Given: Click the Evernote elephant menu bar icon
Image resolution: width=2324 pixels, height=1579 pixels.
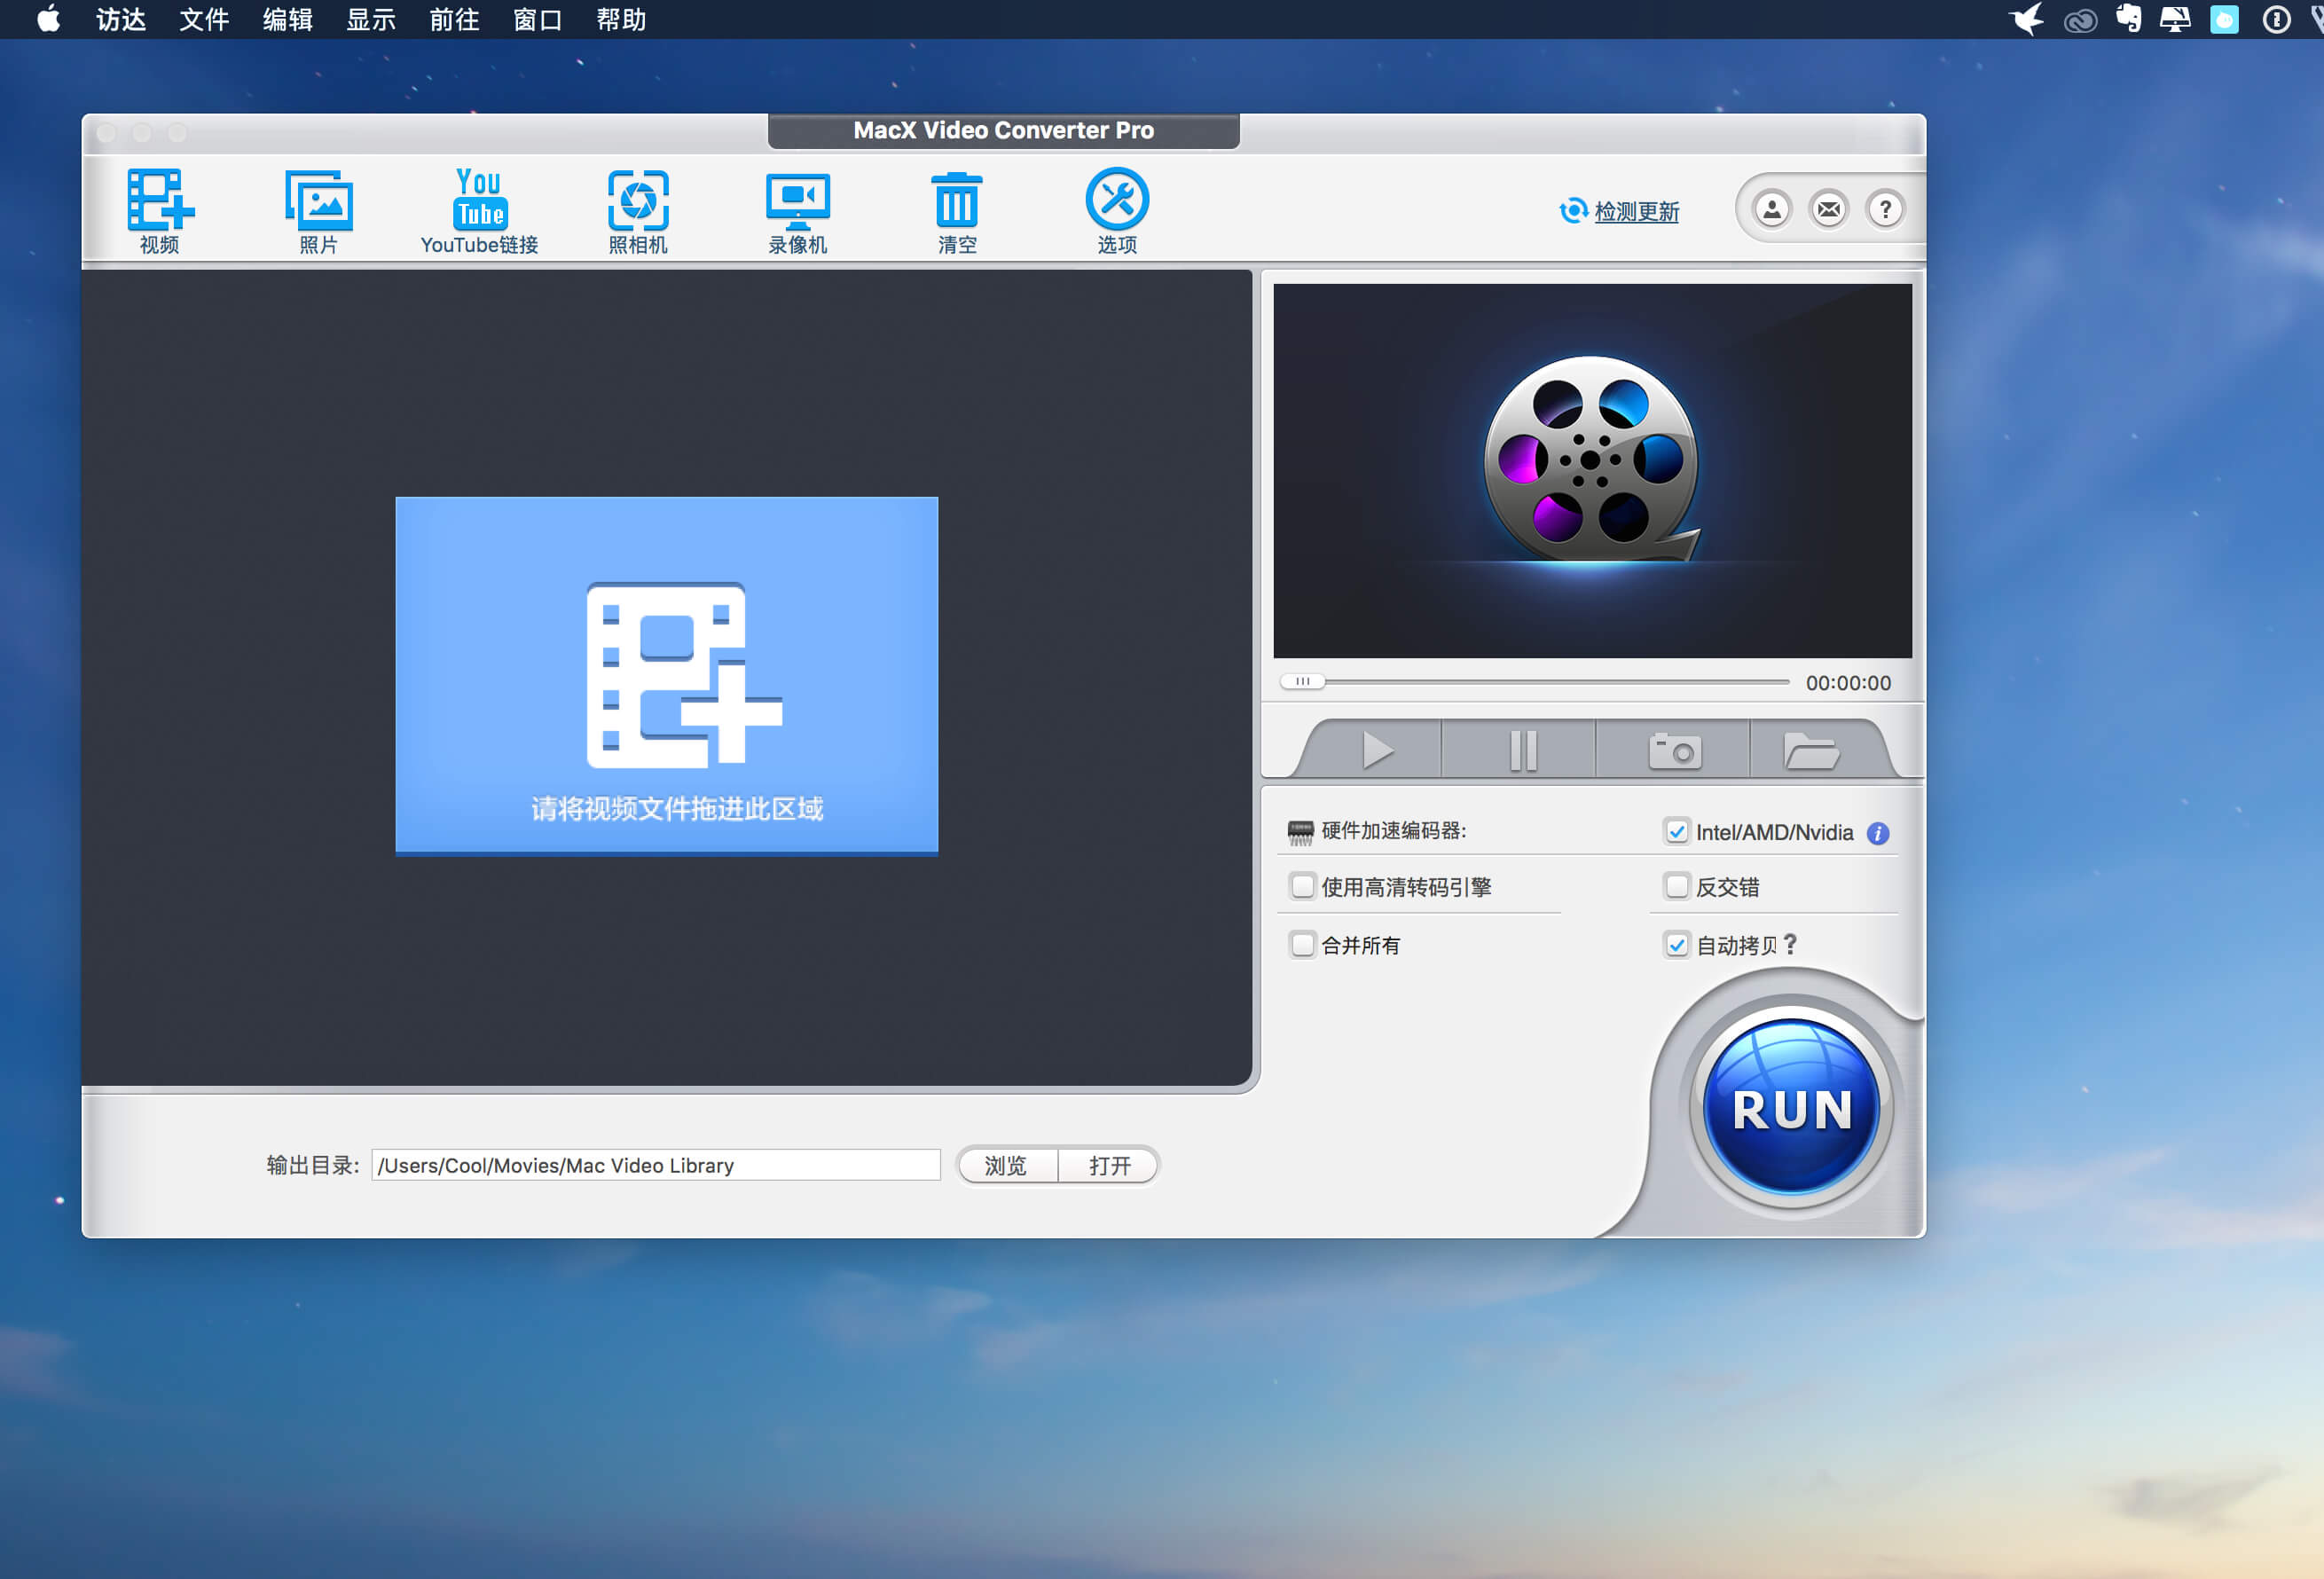Looking at the screenshot, I should [x=2128, y=19].
